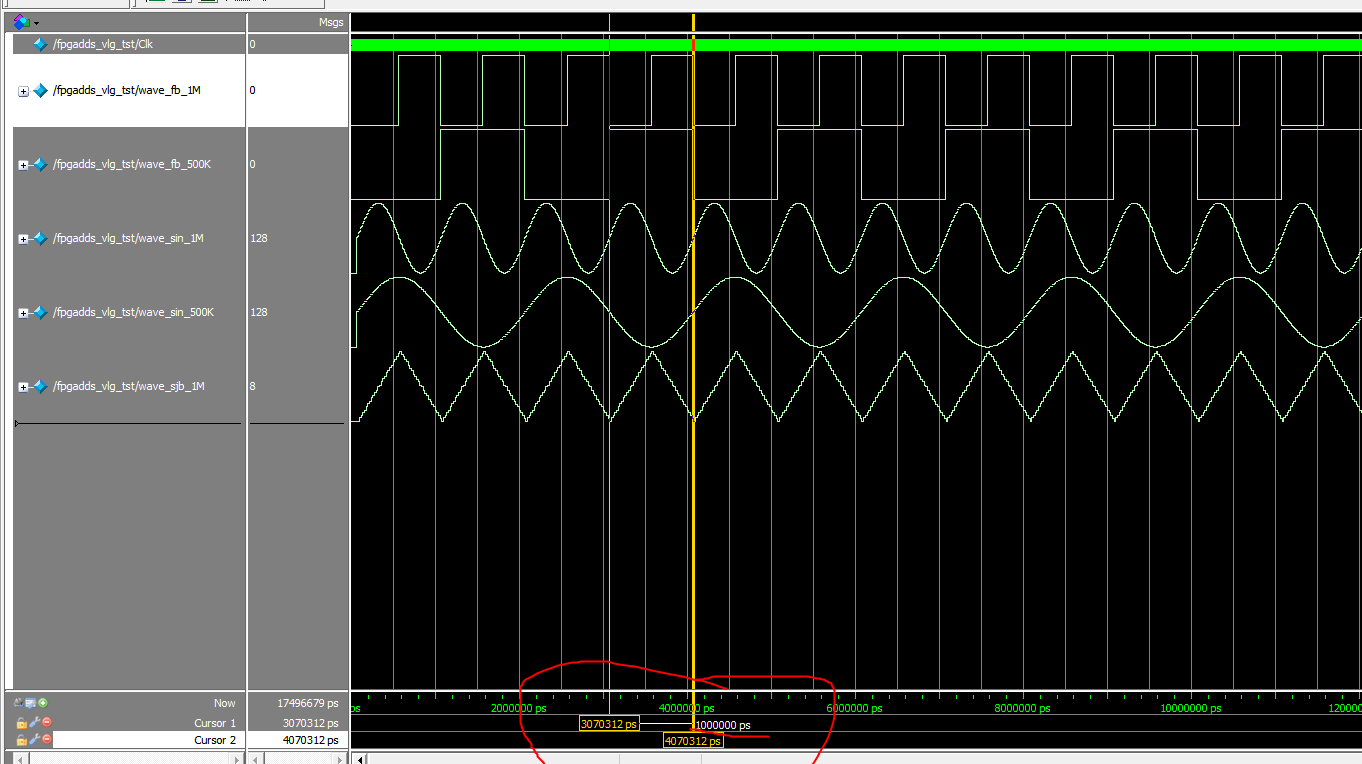Click the wrench icon for Cursor 1
This screenshot has height=764, width=1362.
point(33,723)
